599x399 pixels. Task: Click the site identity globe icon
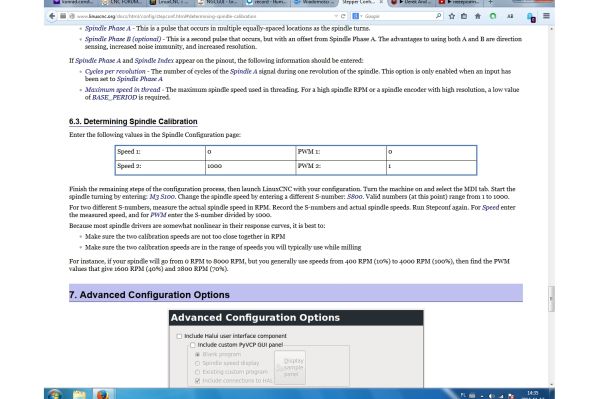(72, 16)
